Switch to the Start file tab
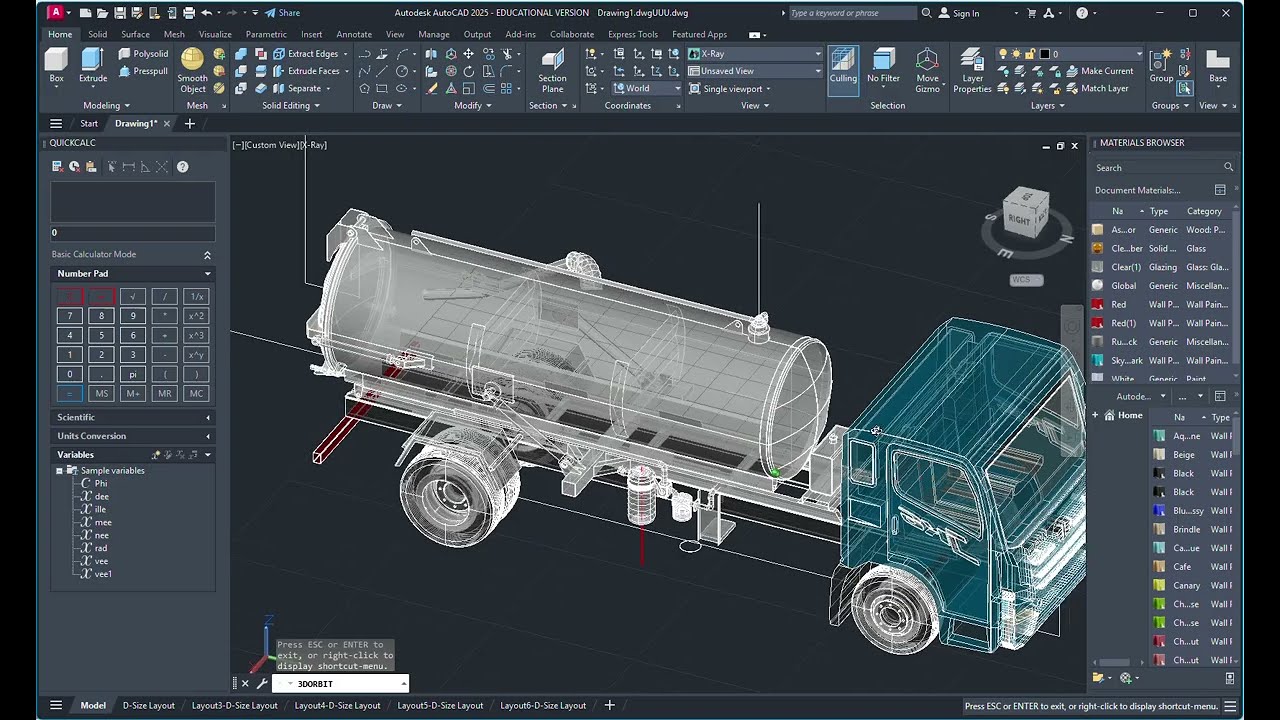Screen dimensions: 1280x720 pos(89,124)
